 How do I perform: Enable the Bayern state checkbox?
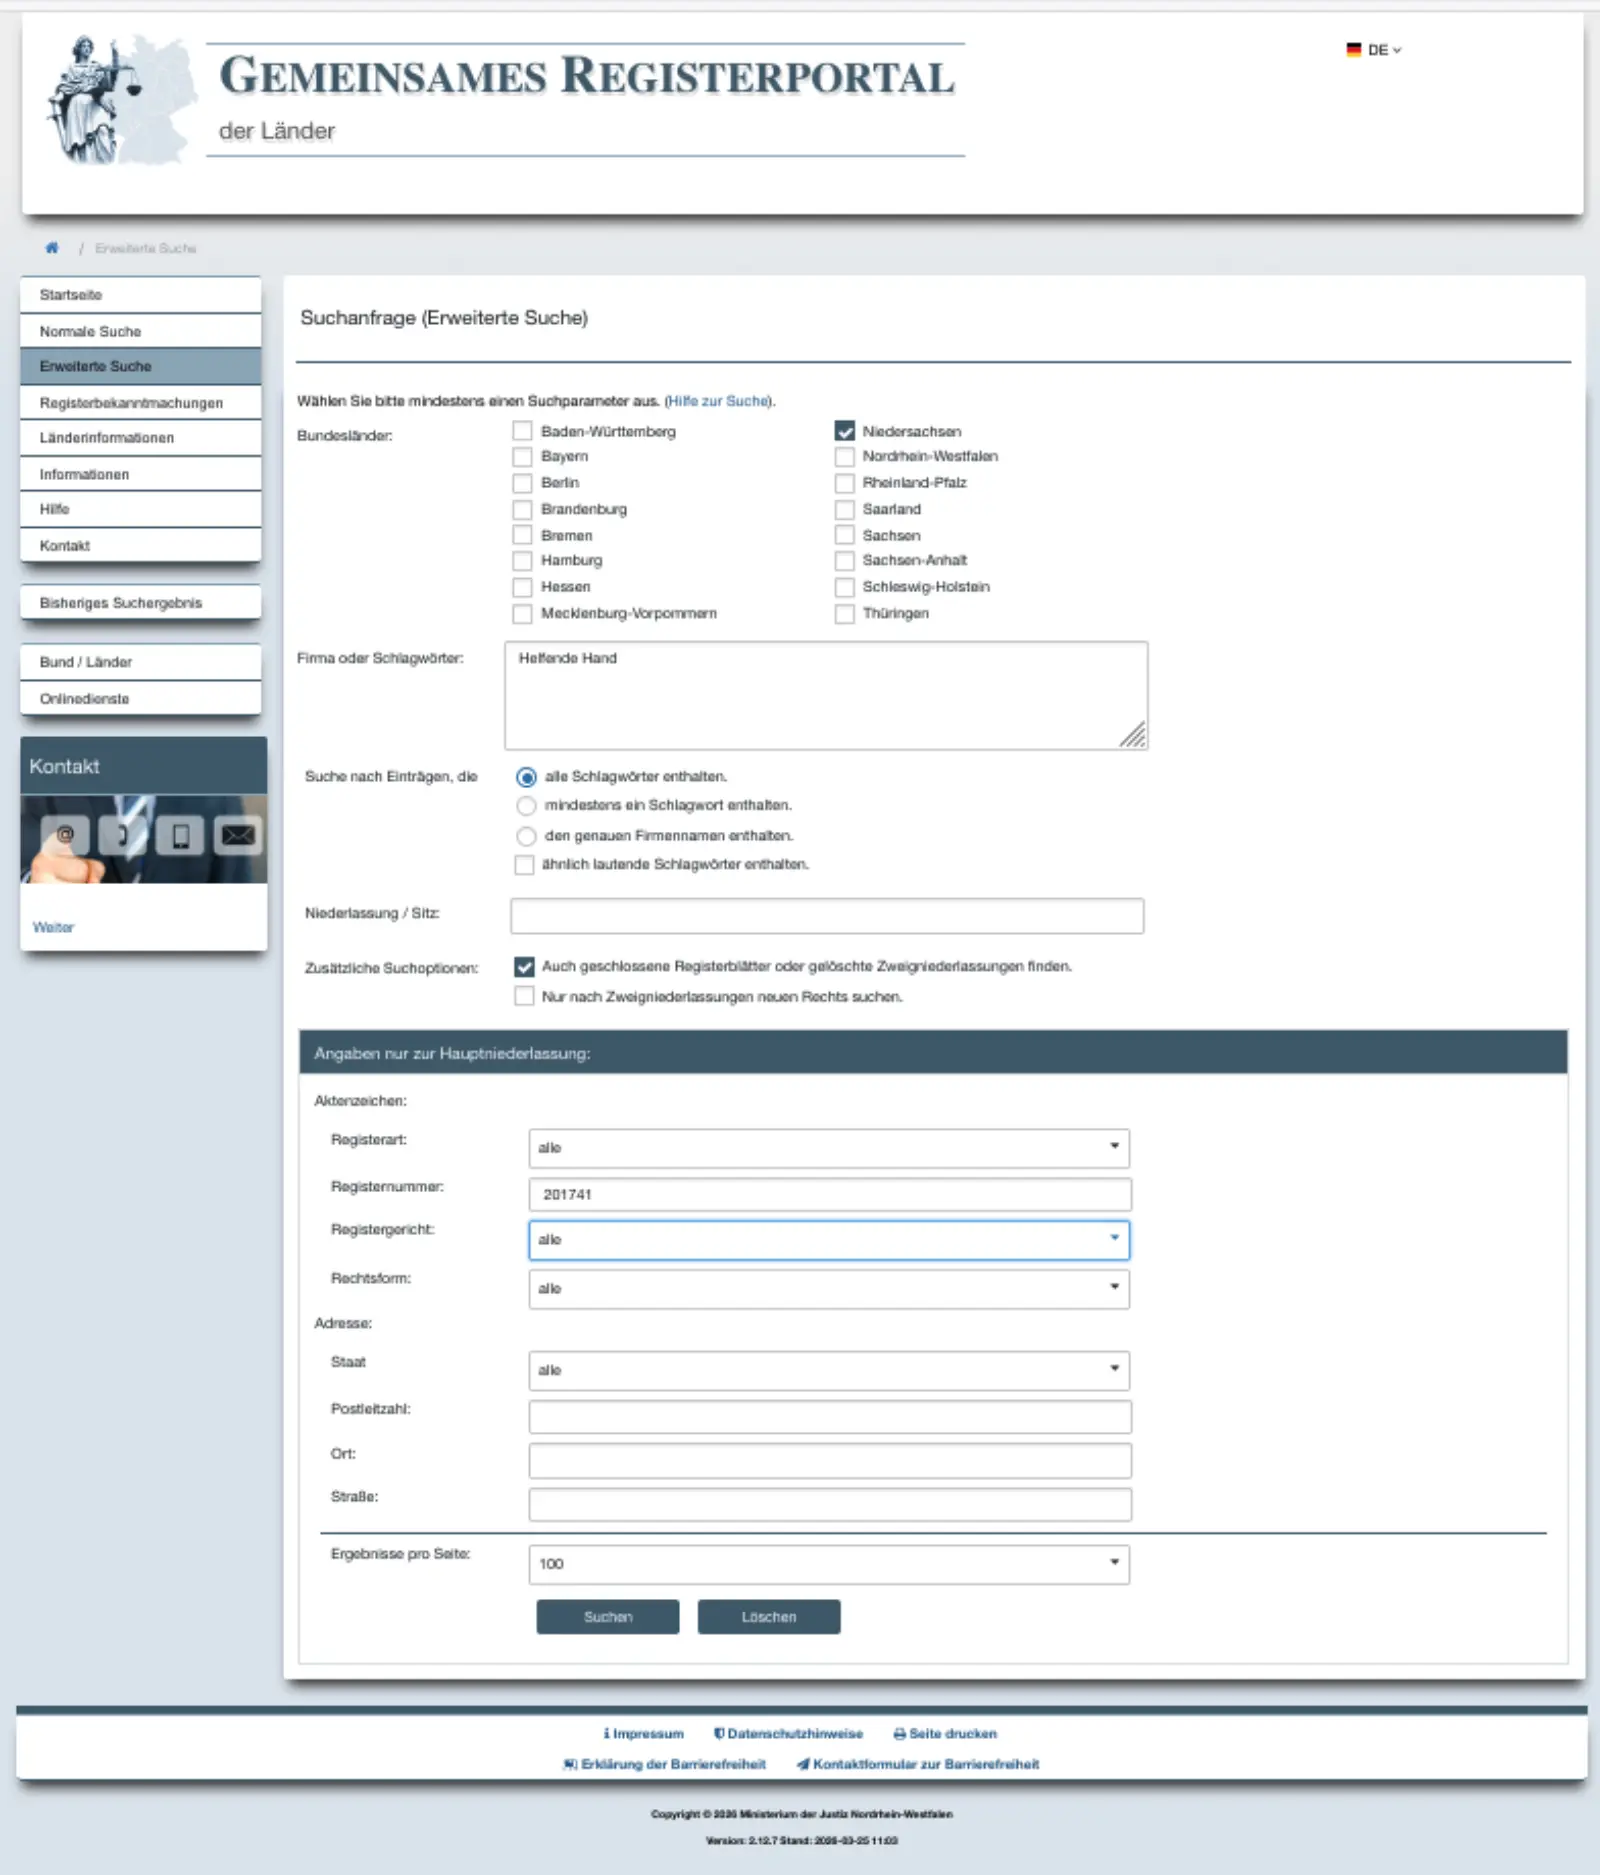pyautogui.click(x=522, y=457)
